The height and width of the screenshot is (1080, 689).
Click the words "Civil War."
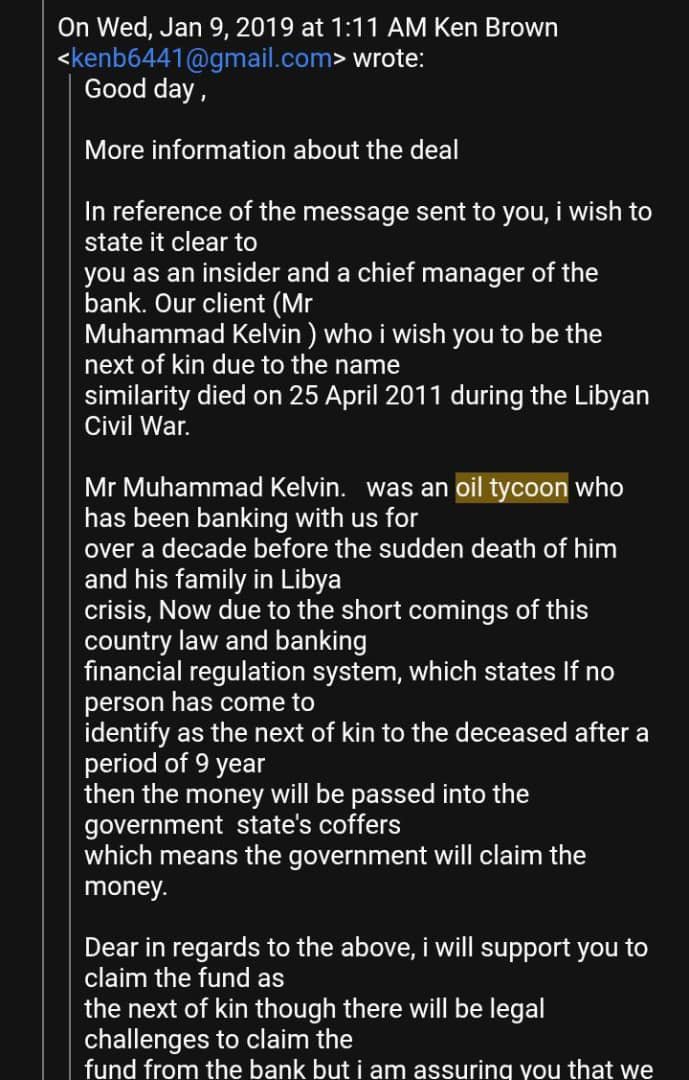tap(136, 426)
